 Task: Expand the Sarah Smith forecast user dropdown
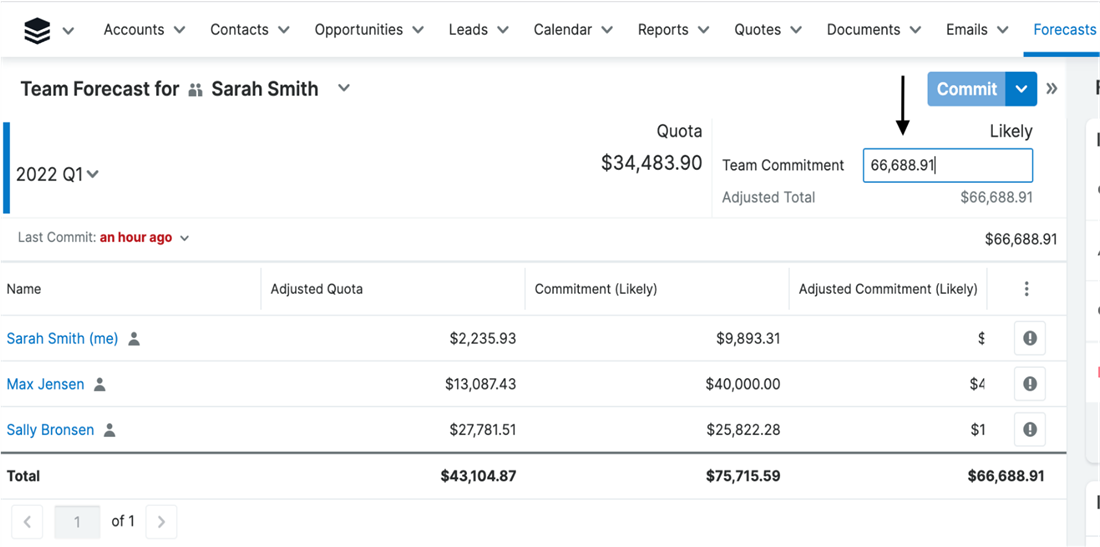(344, 88)
